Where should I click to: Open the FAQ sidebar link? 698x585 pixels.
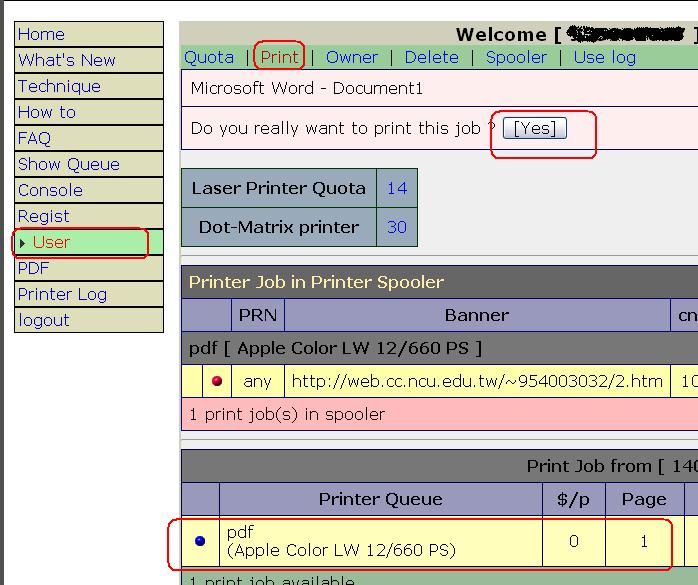[x=34, y=138]
